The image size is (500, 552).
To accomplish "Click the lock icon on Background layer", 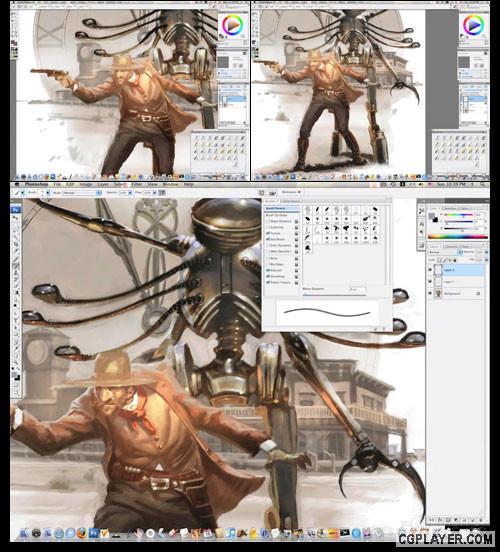I will click(478, 293).
